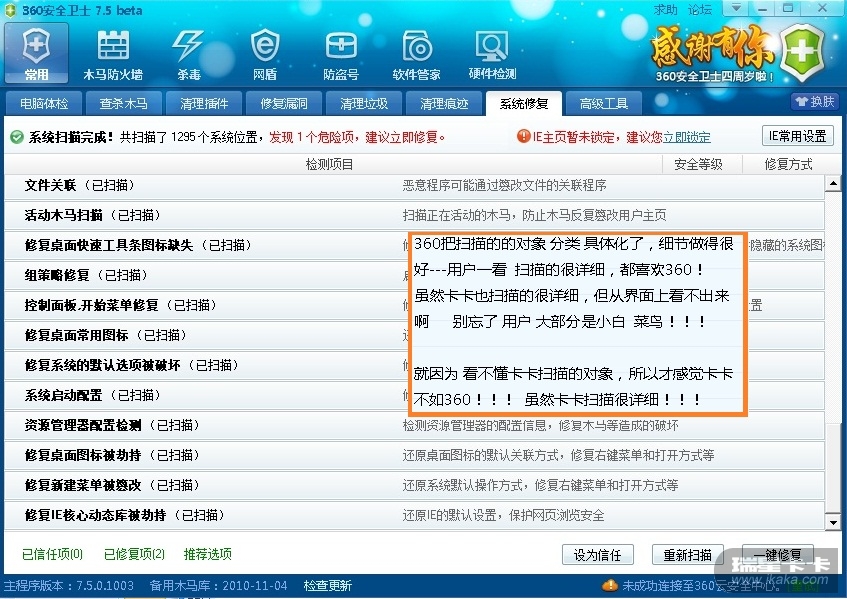This screenshot has width=847, height=599.
Task: Switch to 清理痕迹 tab
Action: (x=443, y=103)
